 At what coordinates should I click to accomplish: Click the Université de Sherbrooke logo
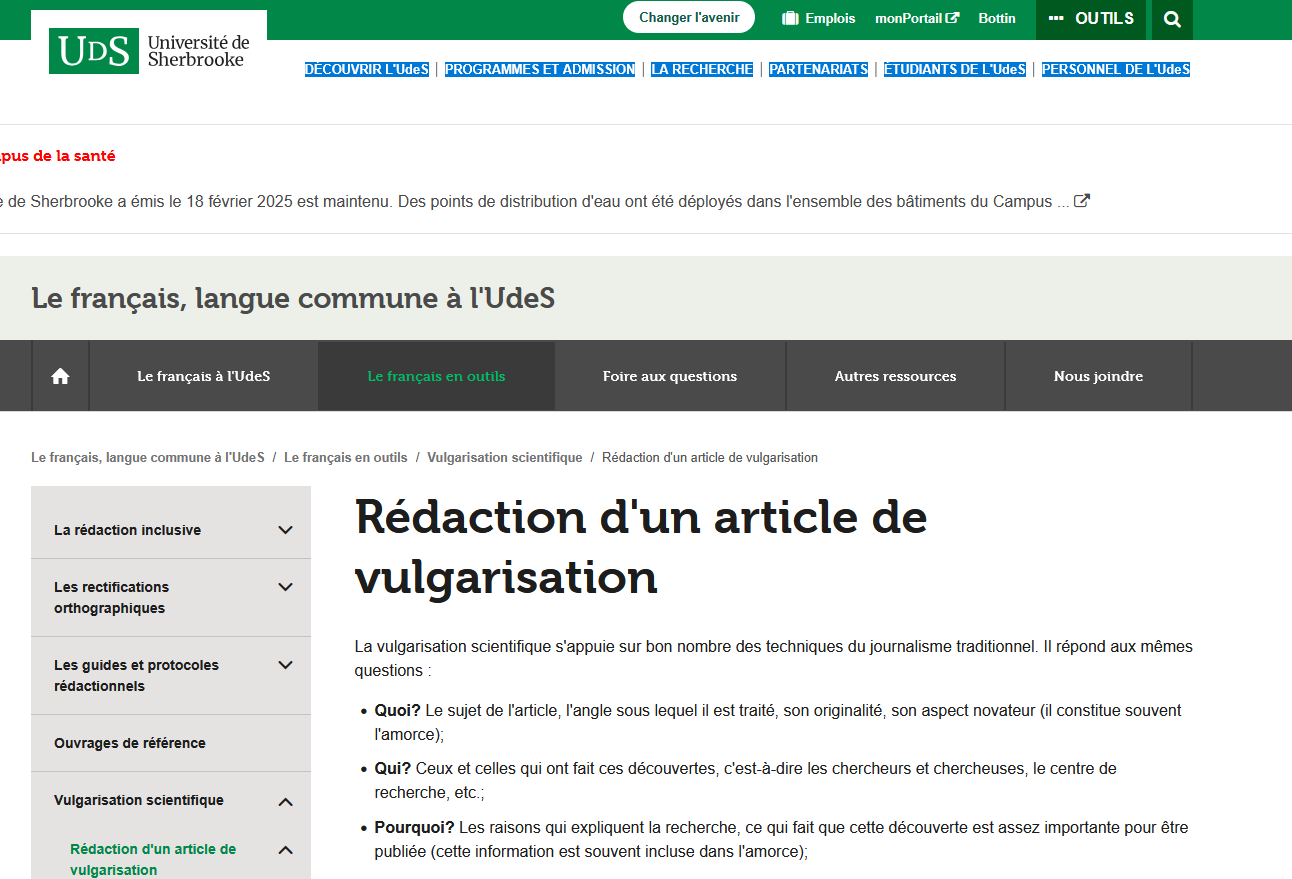pos(149,51)
